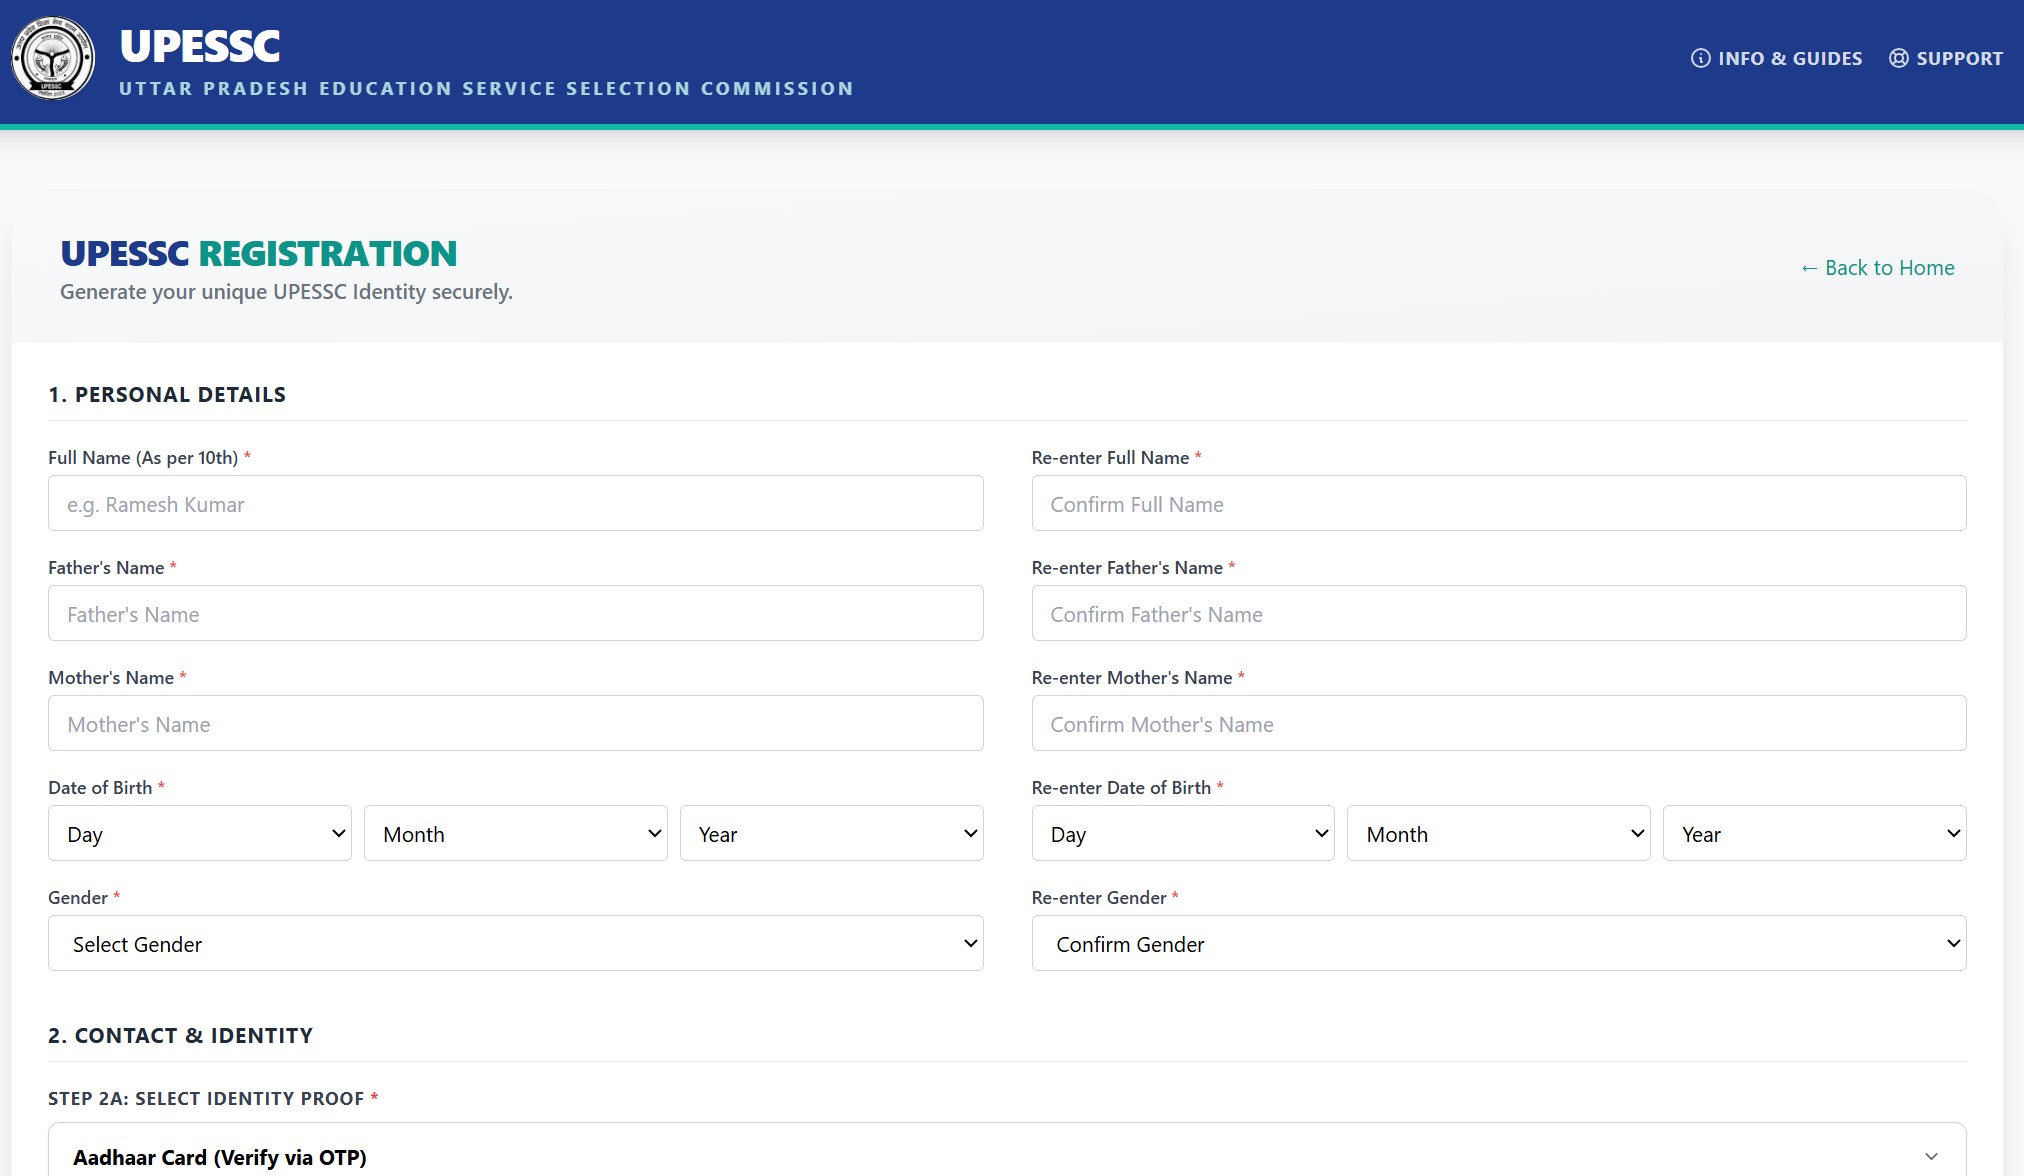This screenshot has height=1176, width=2024.
Task: Open the INFO & GUIDES menu
Action: point(1789,58)
